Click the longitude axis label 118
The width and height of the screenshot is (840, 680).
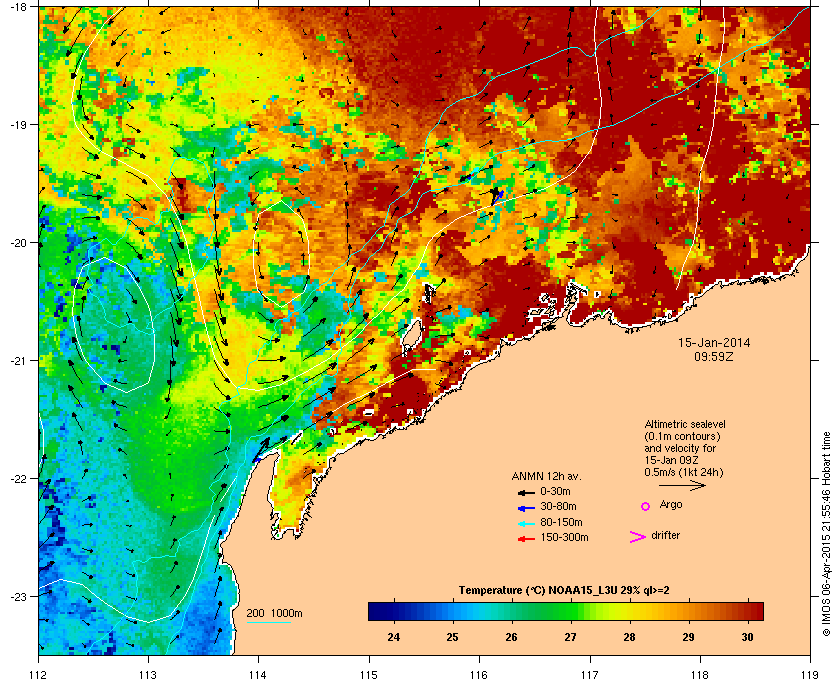pyautogui.click(x=700, y=674)
